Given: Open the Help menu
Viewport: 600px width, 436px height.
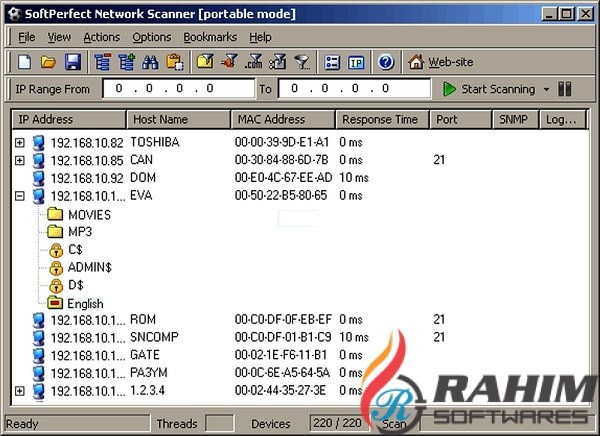Looking at the screenshot, I should (x=261, y=37).
